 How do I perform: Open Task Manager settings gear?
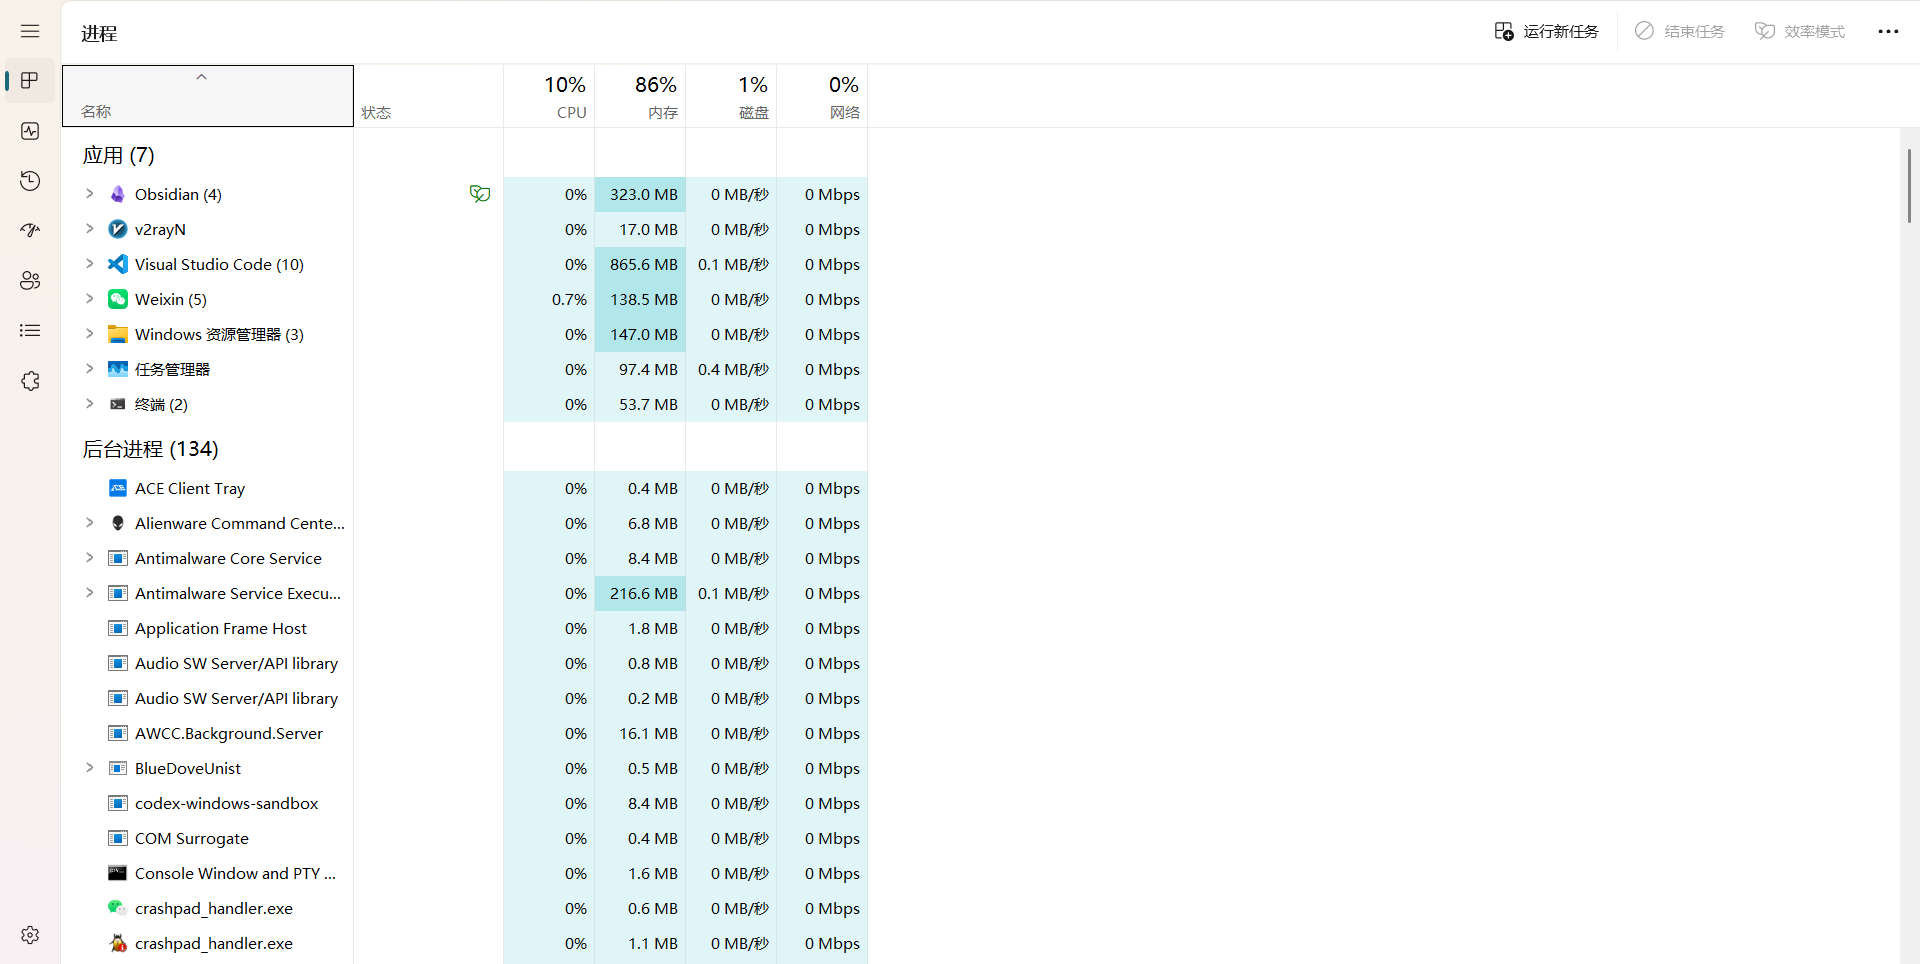point(30,934)
